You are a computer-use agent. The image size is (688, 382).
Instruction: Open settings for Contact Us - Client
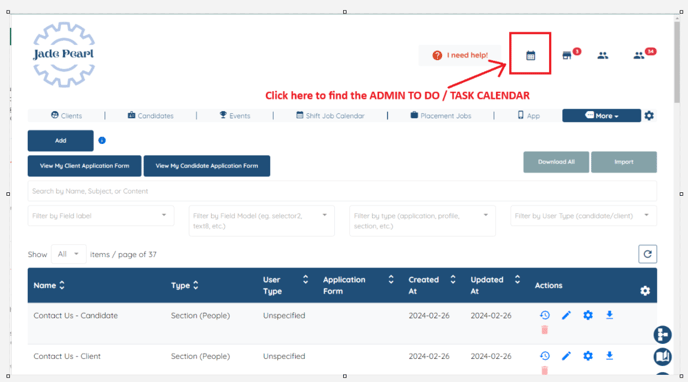pyautogui.click(x=588, y=356)
